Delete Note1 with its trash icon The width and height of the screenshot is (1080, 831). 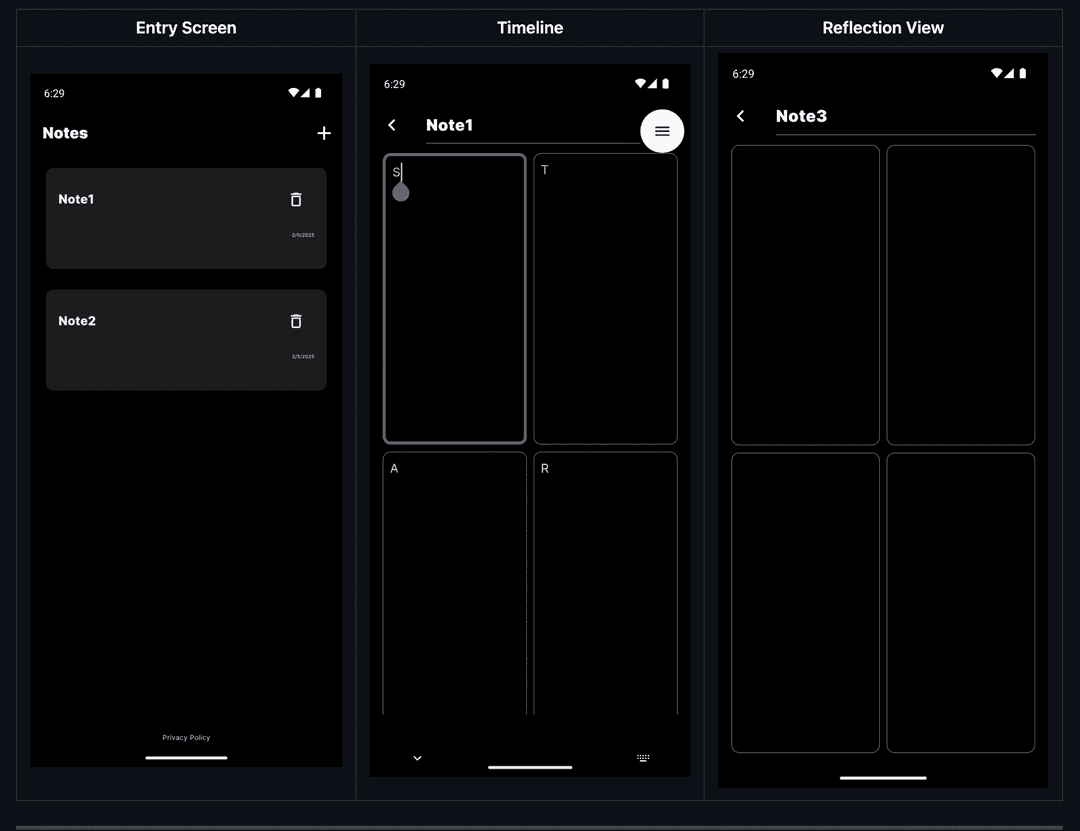tap(296, 199)
